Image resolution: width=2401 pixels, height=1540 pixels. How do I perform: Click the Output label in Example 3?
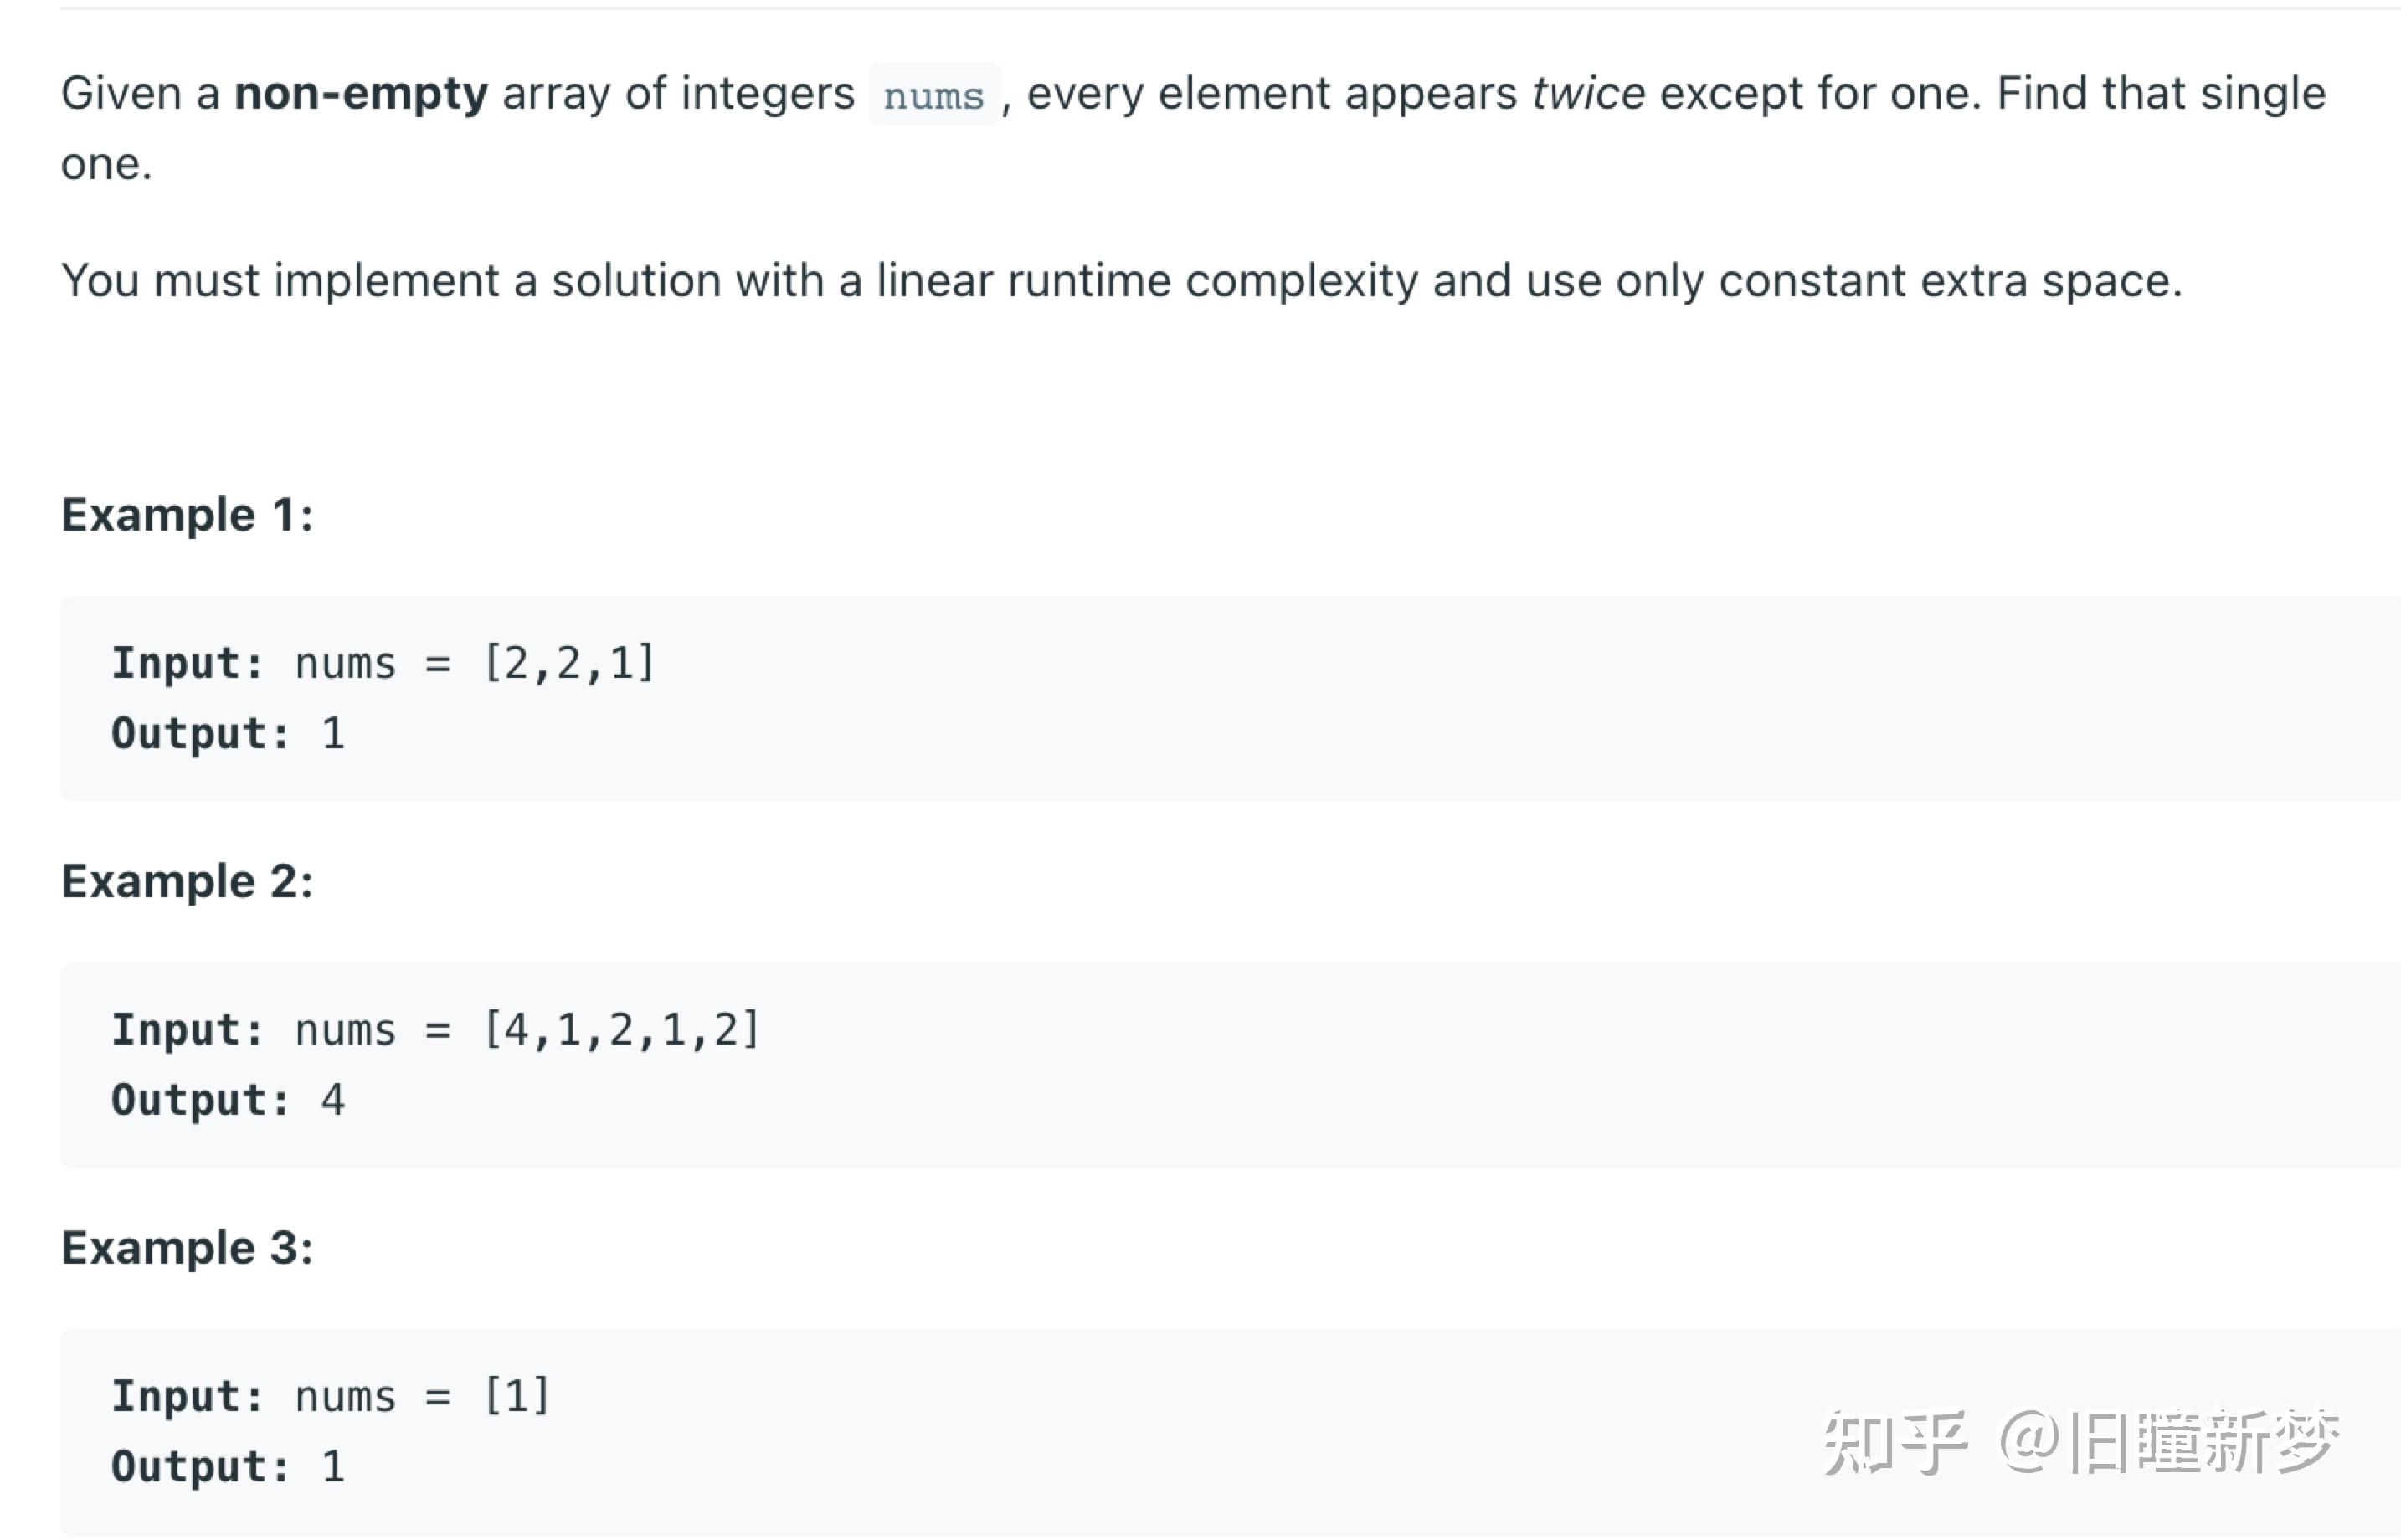[x=200, y=1467]
